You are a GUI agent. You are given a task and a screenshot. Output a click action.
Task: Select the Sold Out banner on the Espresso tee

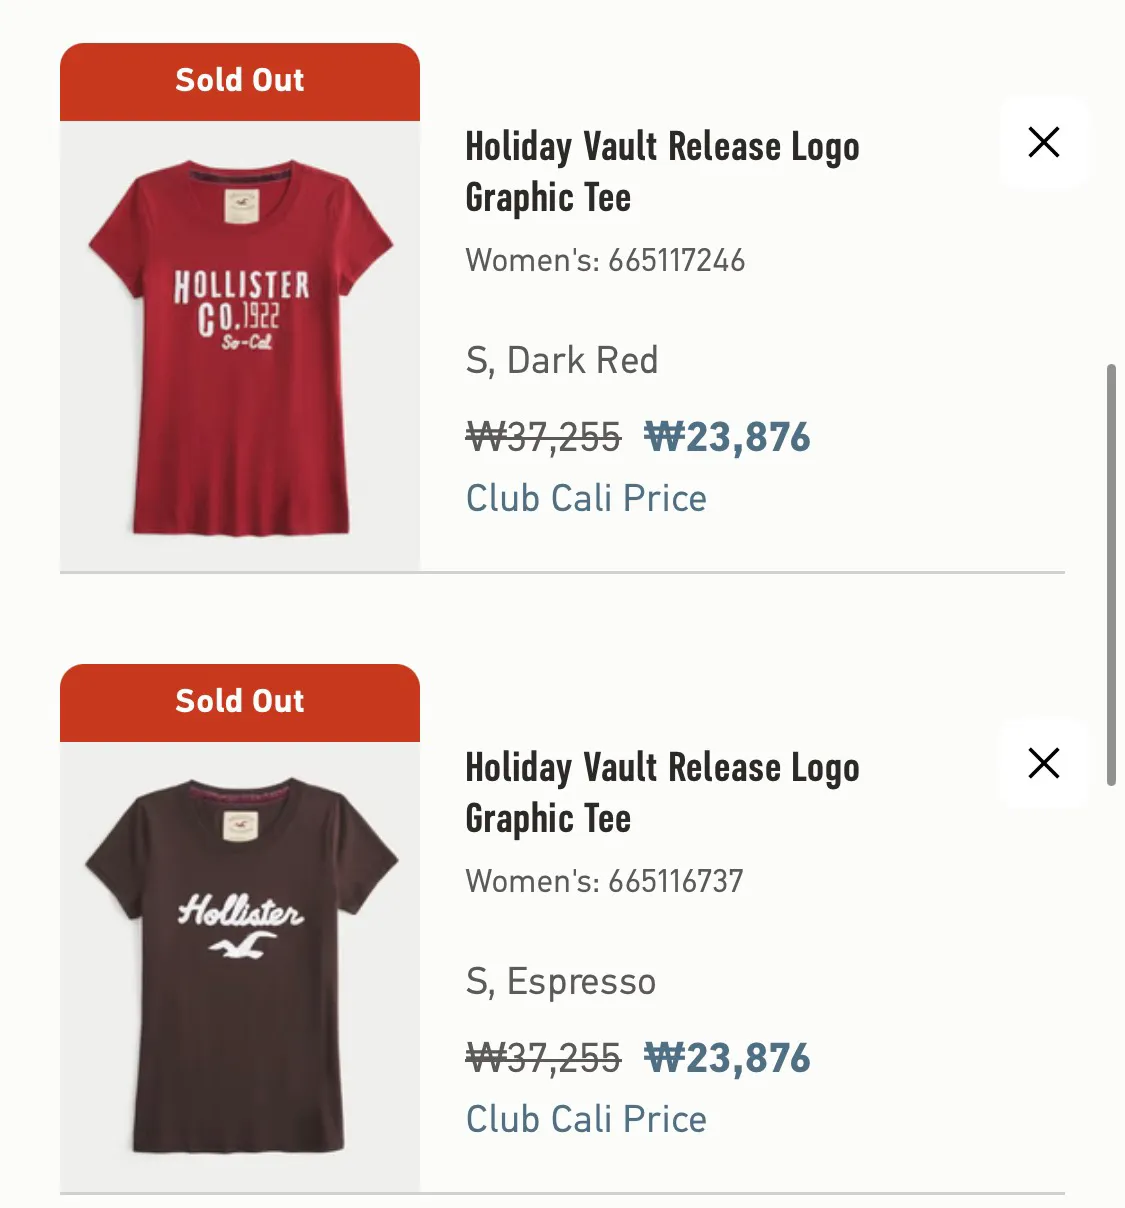point(239,701)
